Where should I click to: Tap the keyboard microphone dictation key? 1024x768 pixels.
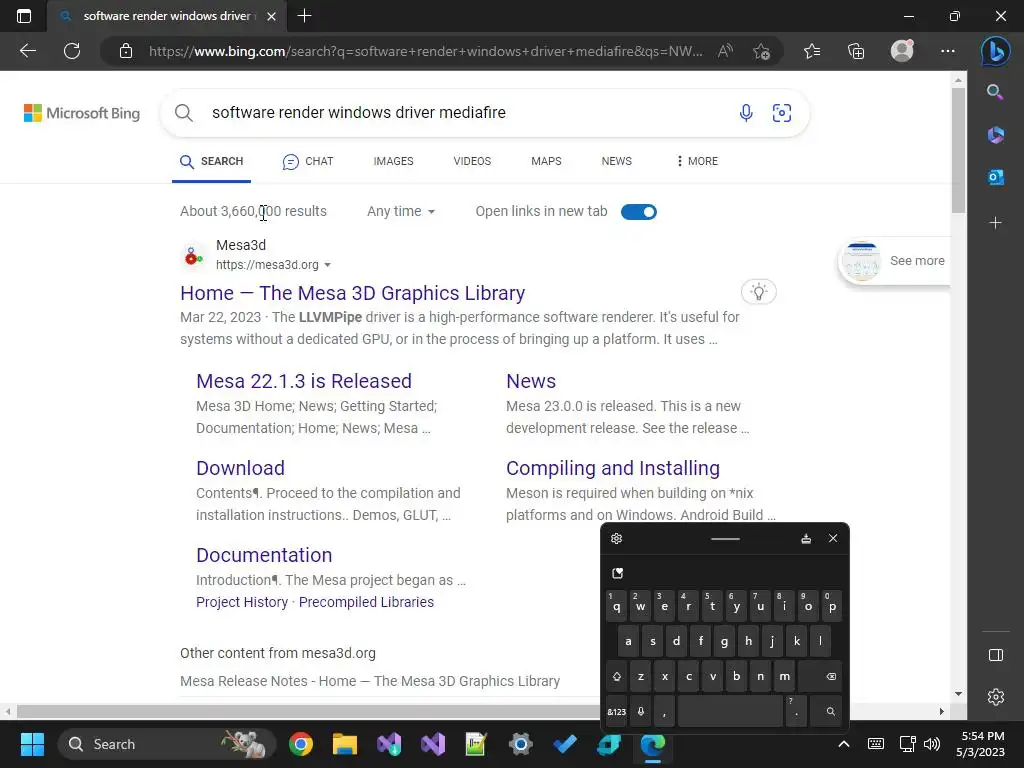[x=641, y=711]
